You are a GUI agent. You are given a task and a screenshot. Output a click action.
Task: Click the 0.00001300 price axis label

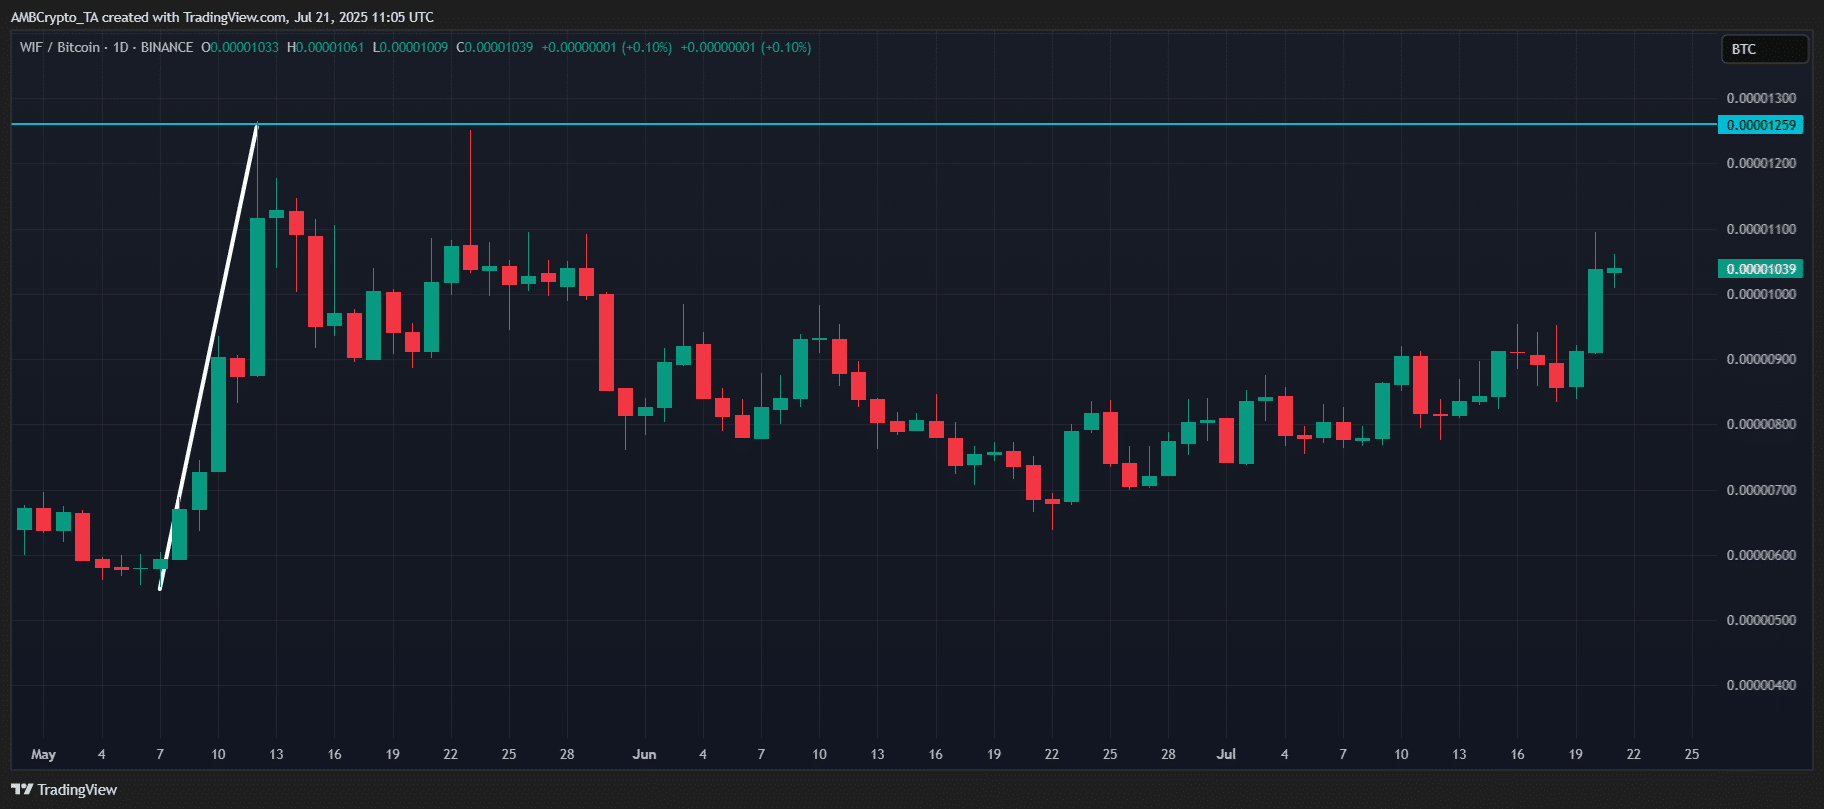tap(1761, 98)
